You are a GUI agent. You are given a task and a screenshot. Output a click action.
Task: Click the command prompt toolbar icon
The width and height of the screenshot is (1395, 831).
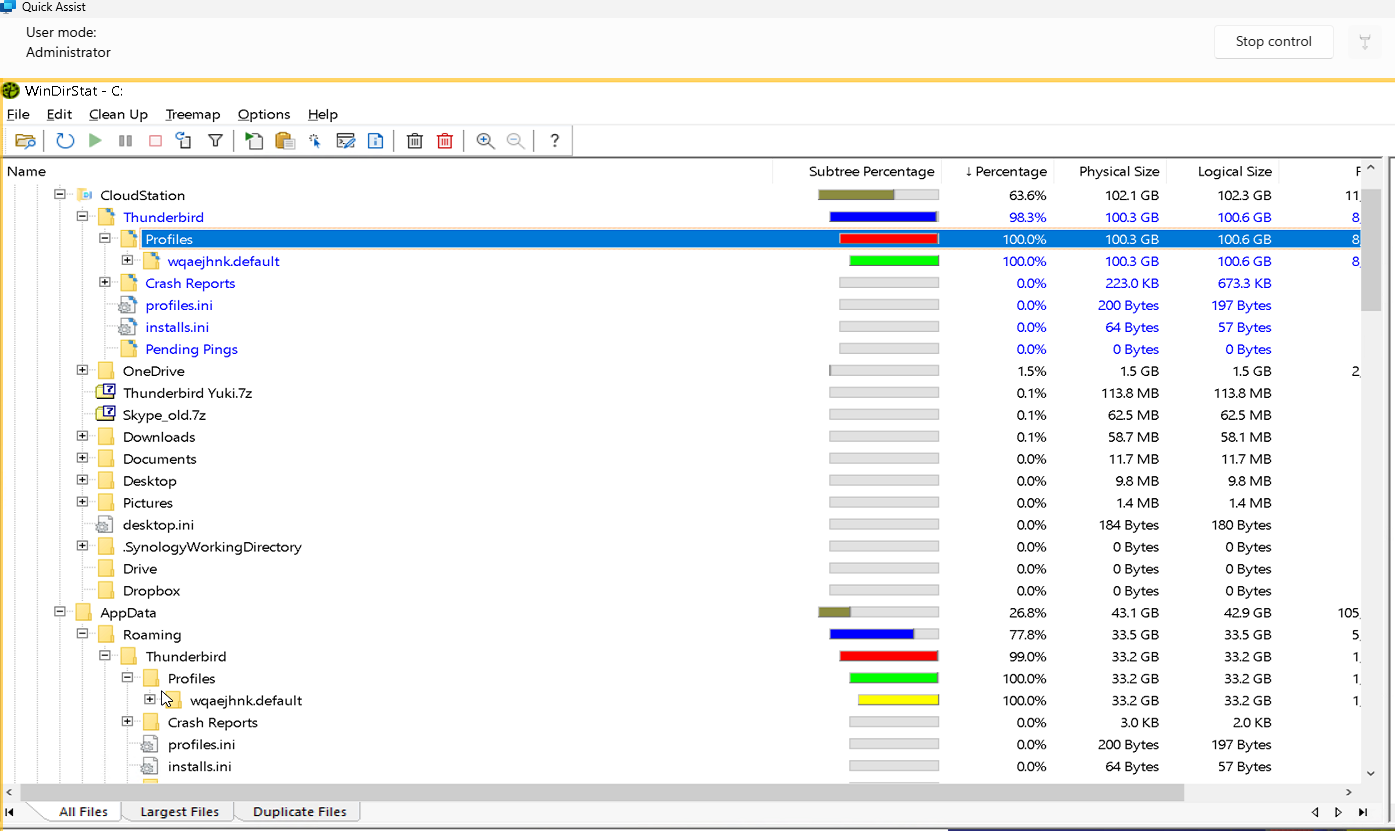(x=345, y=141)
